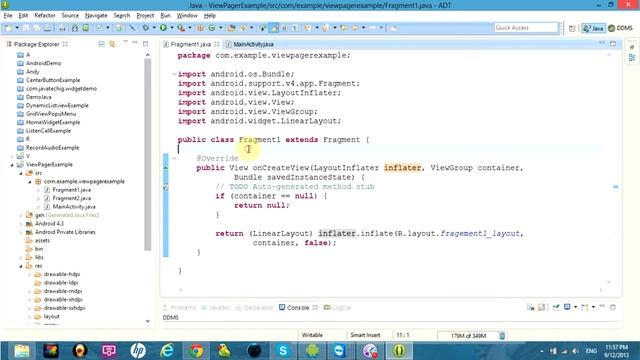Click the Quick Access search field
This screenshot has width=640, height=360.
526,28
